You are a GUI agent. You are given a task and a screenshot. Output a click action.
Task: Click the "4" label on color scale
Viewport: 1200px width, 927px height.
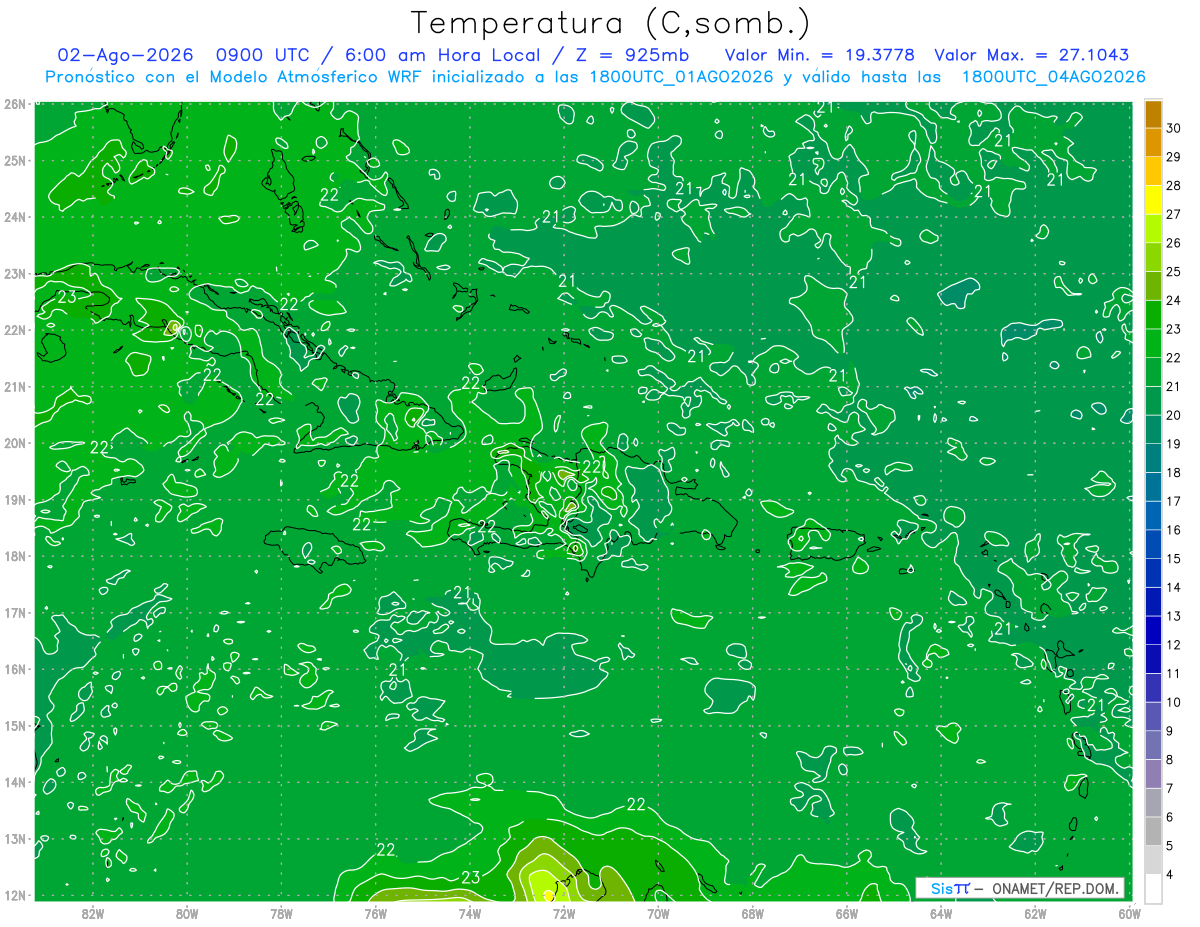(1169, 874)
